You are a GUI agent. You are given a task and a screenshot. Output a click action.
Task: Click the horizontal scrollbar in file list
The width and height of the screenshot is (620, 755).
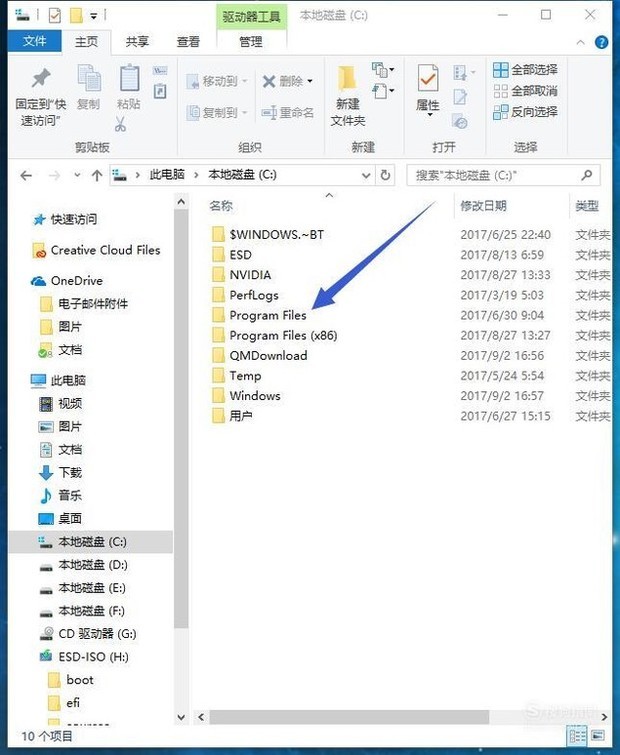(350, 716)
